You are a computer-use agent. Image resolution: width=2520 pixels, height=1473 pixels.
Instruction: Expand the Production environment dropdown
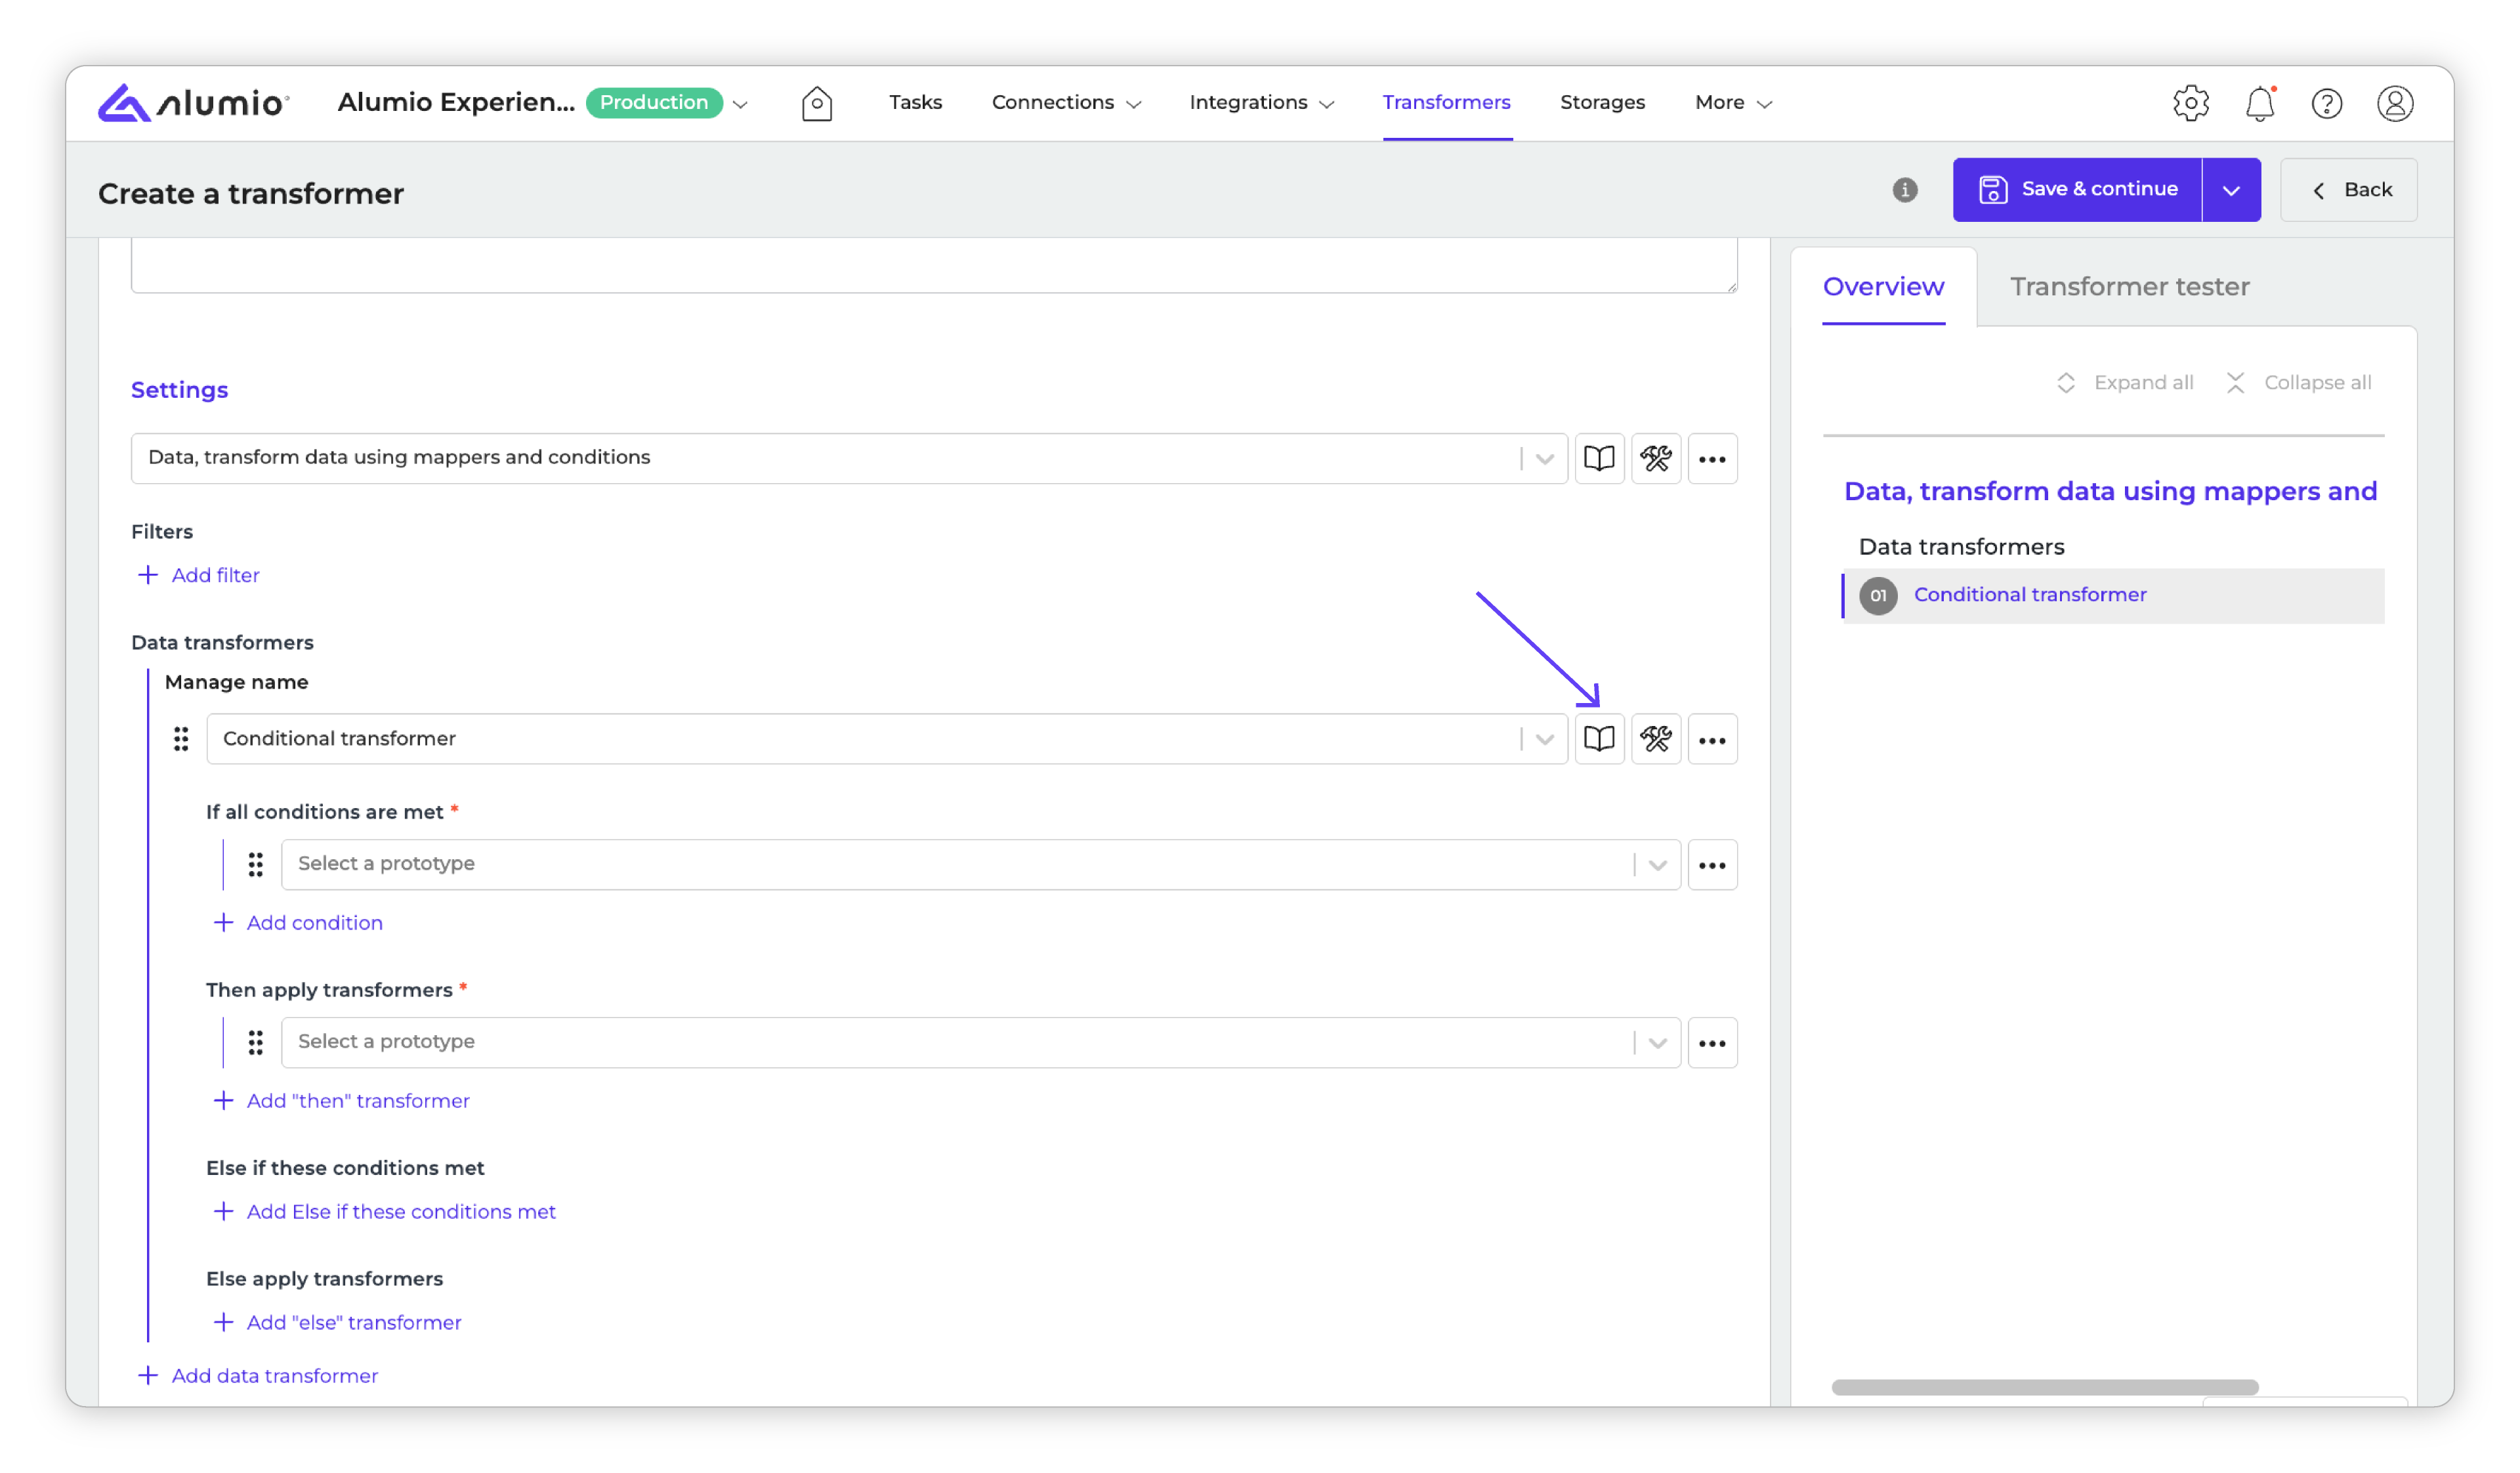[x=740, y=104]
